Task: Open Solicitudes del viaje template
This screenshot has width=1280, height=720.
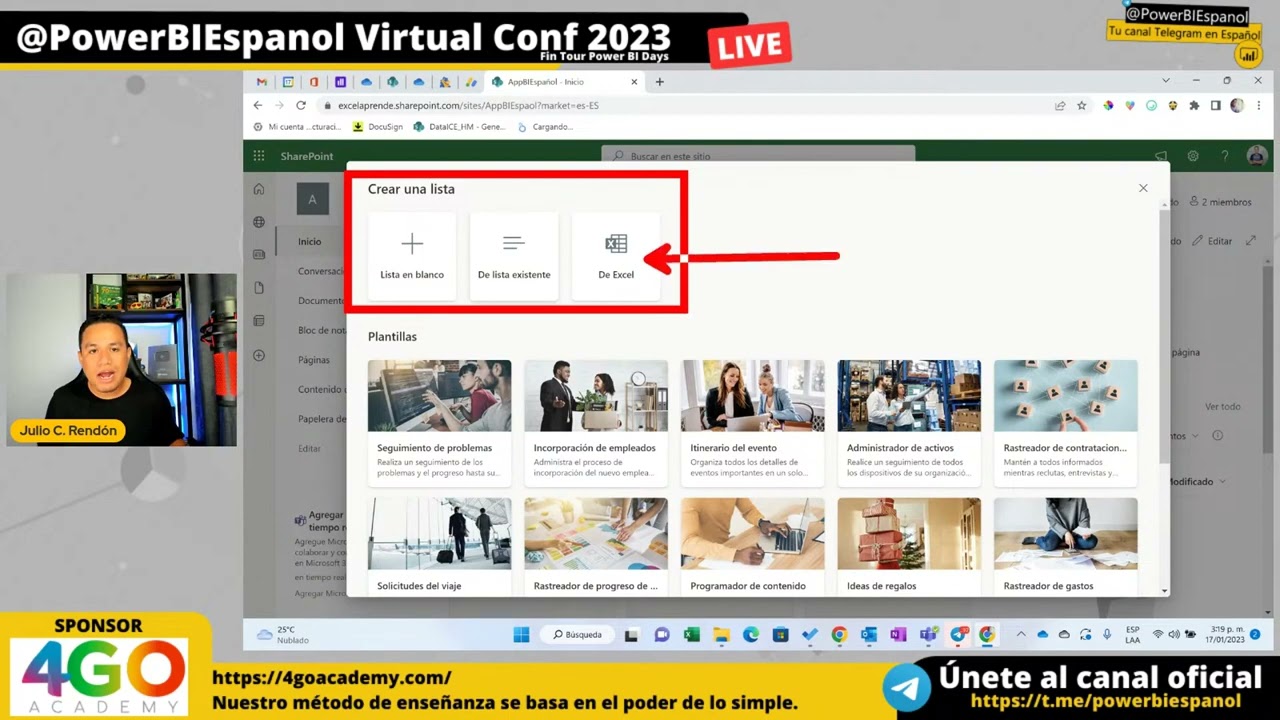Action: (439, 547)
